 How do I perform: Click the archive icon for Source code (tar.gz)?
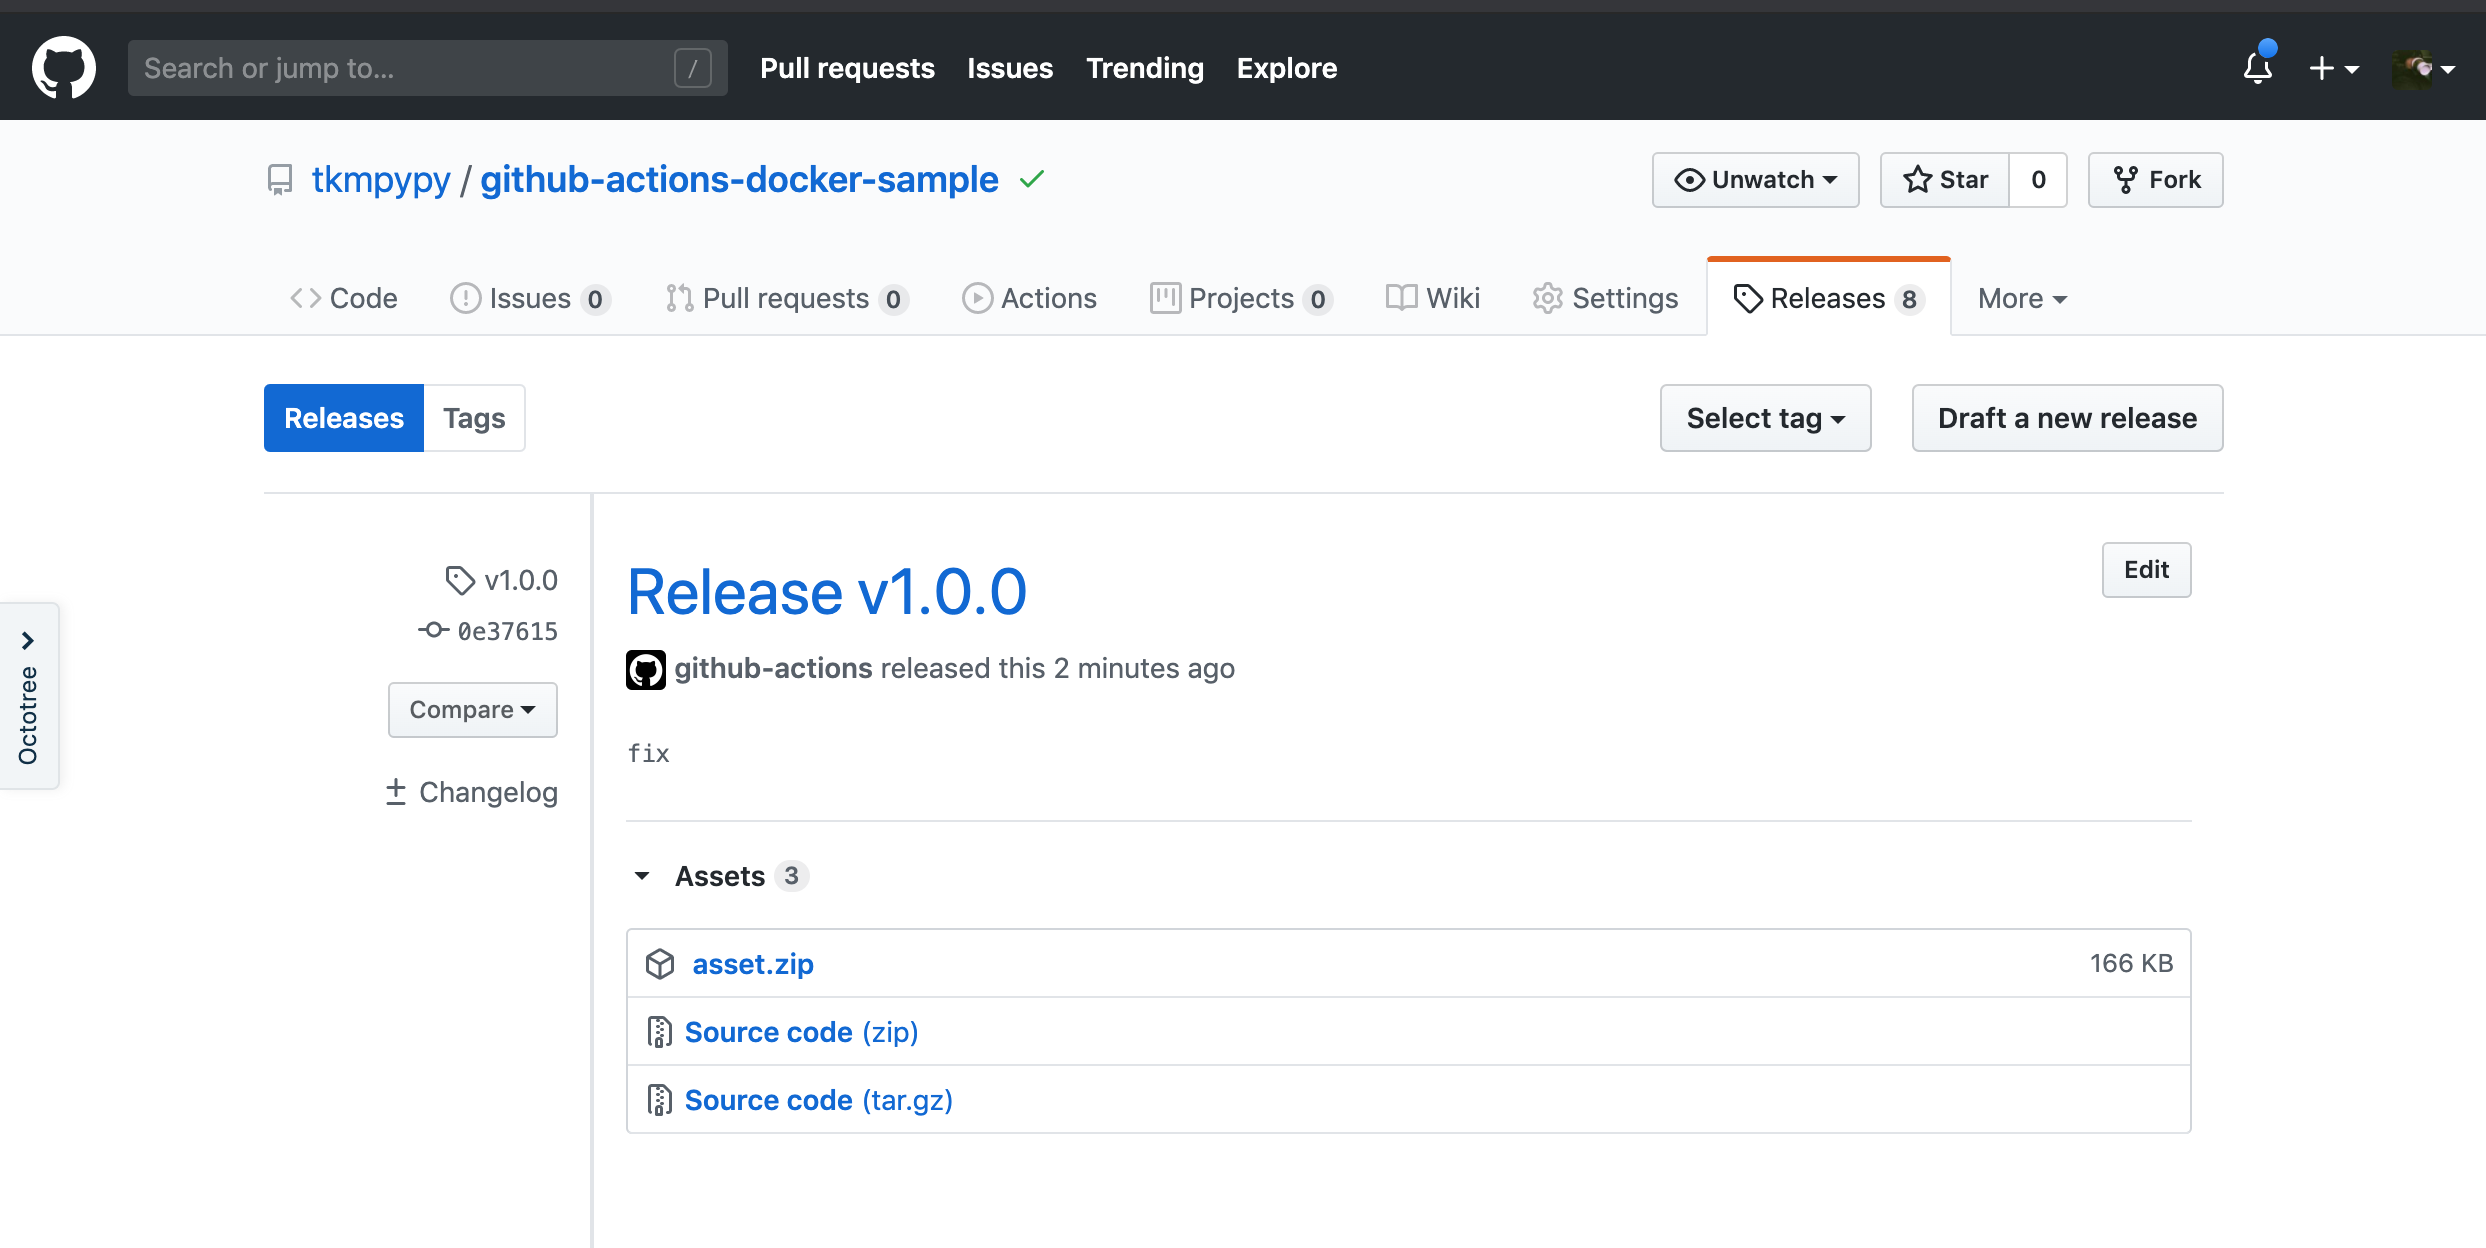pos(659,1100)
